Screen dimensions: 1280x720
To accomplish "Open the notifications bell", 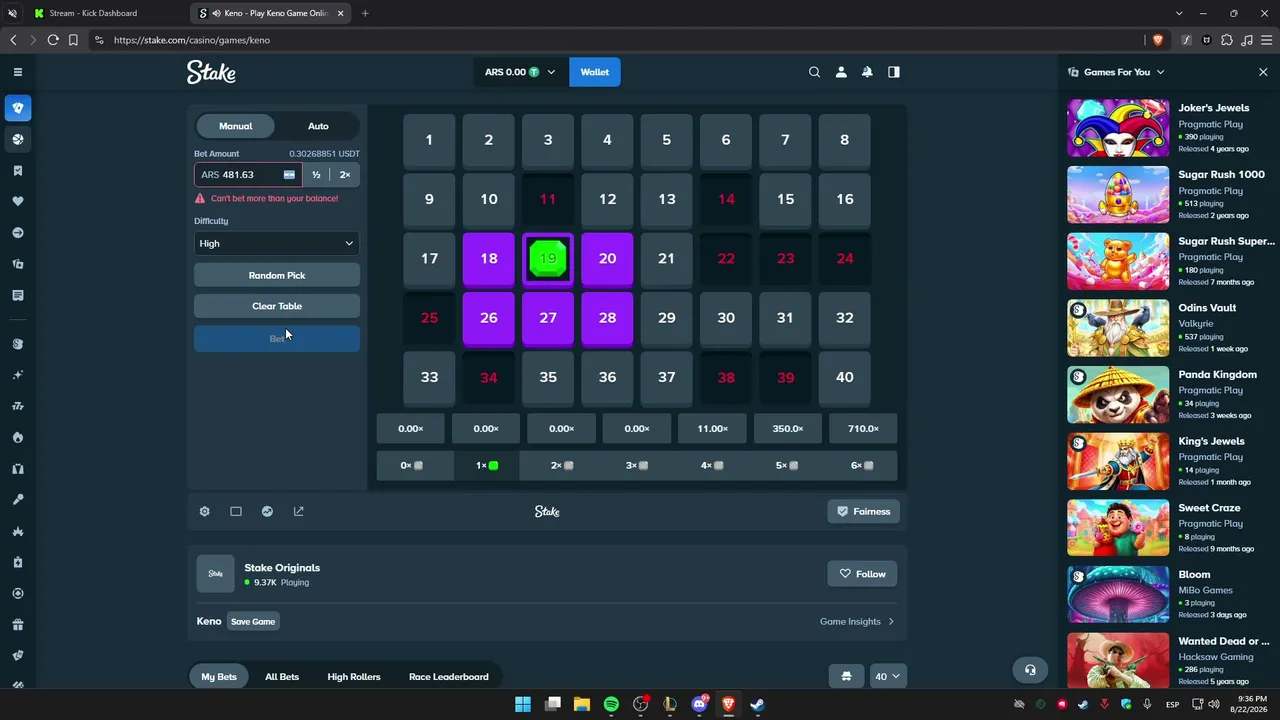I will pyautogui.click(x=867, y=72).
